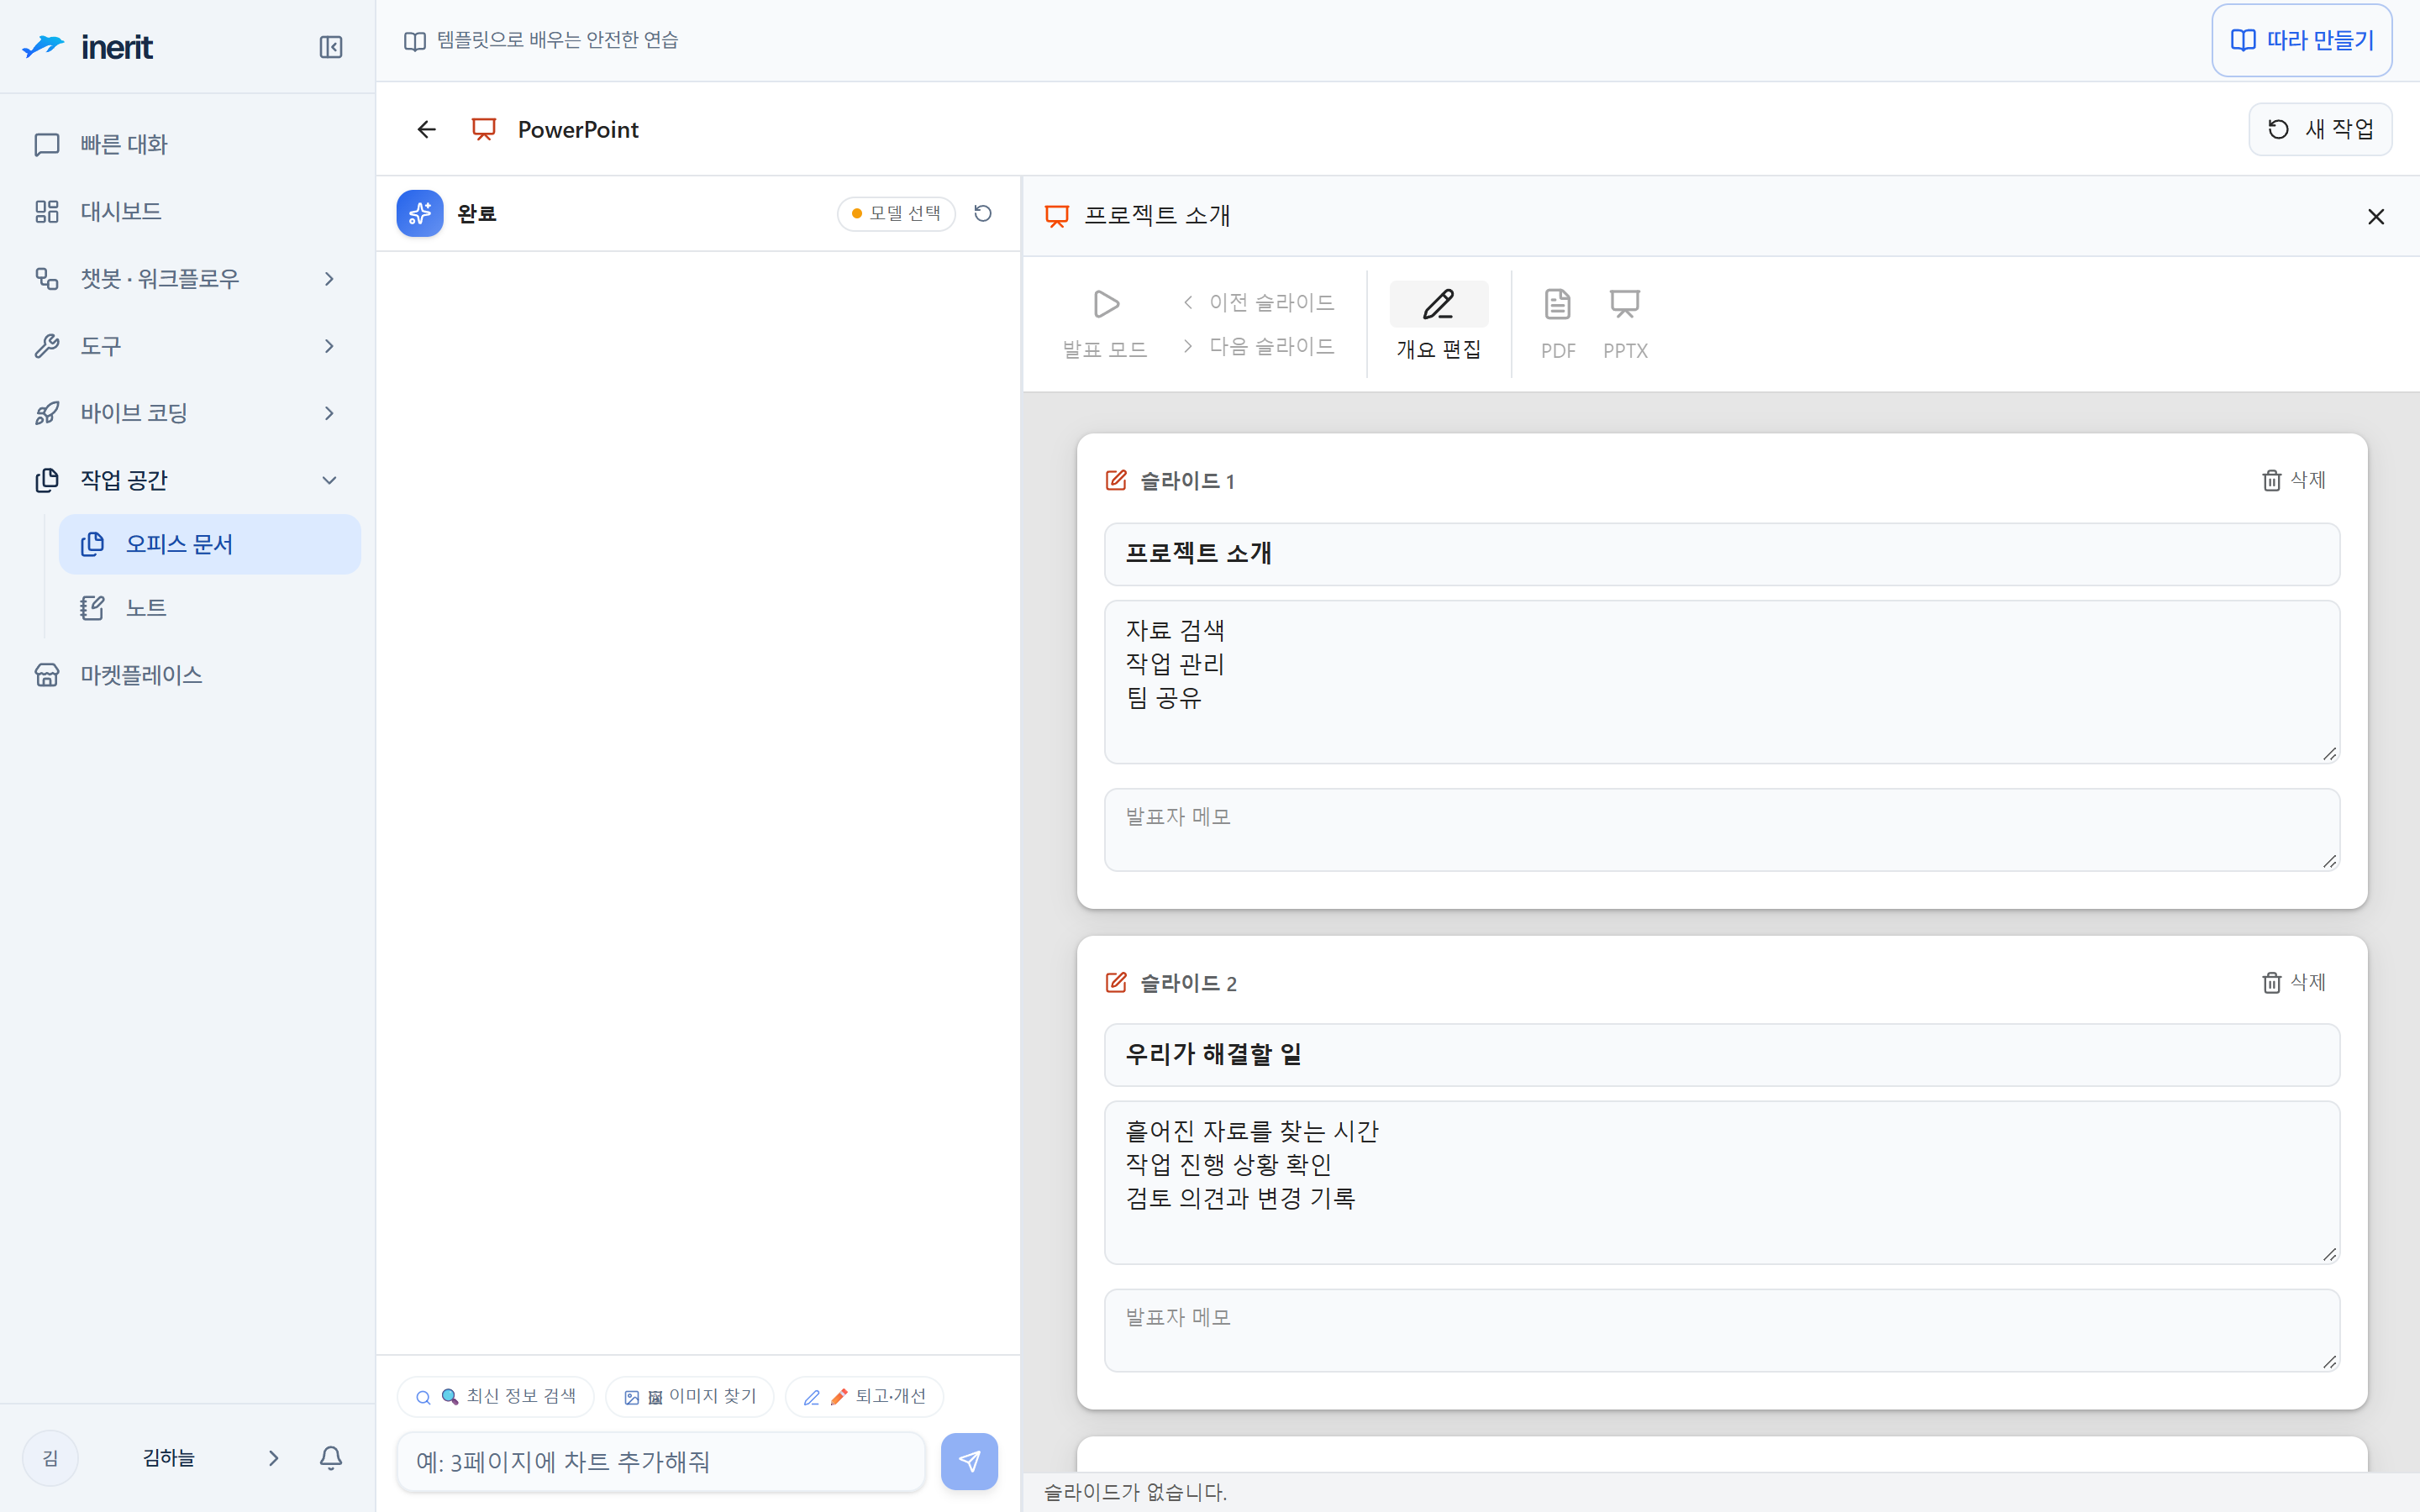Collapse the 작업 공간 section chevron
This screenshot has height=1512, width=2420.
329,480
